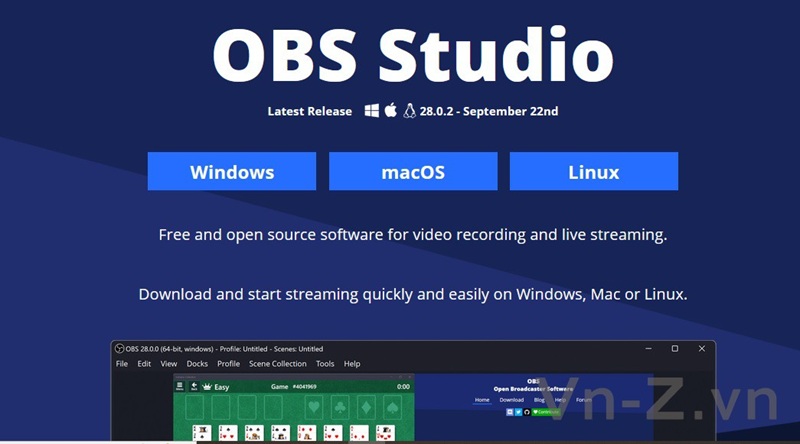The image size is (800, 444).
Task: Open the Help menu in OBS
Action: [x=352, y=364]
